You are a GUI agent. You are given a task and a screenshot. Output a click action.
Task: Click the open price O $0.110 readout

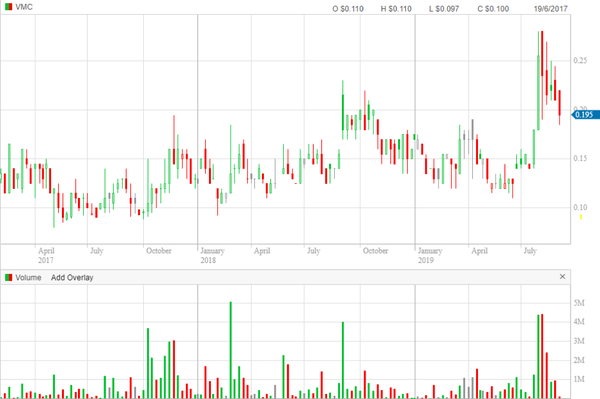[348, 8]
